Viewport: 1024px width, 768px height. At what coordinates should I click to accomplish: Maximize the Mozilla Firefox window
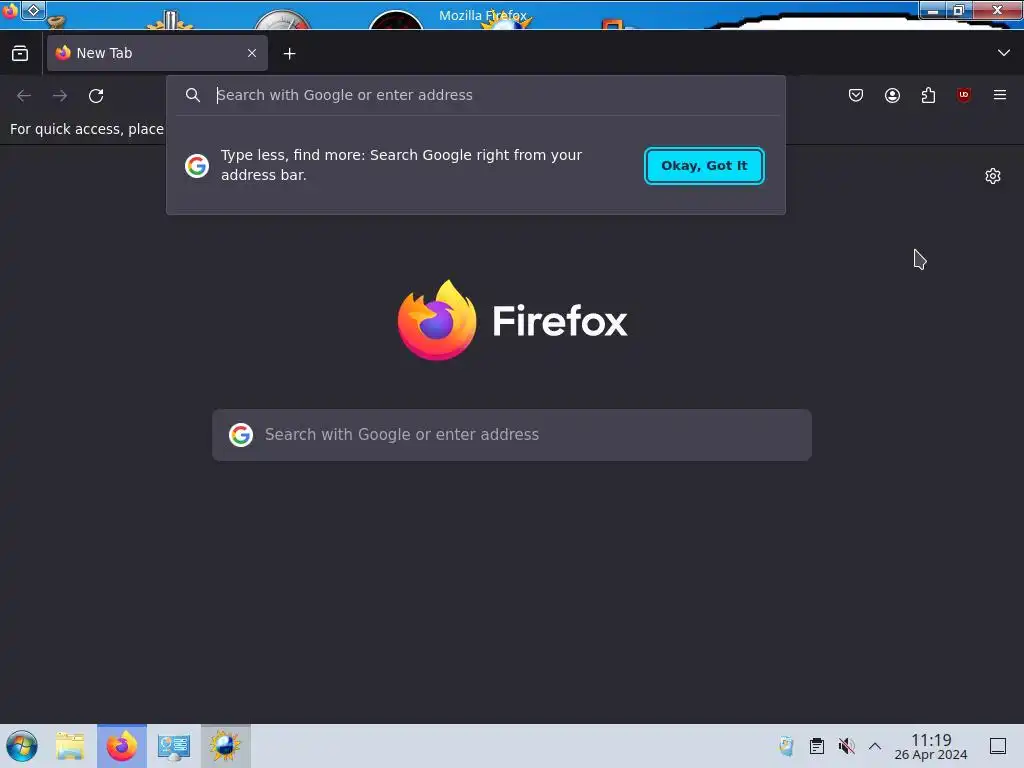point(959,10)
